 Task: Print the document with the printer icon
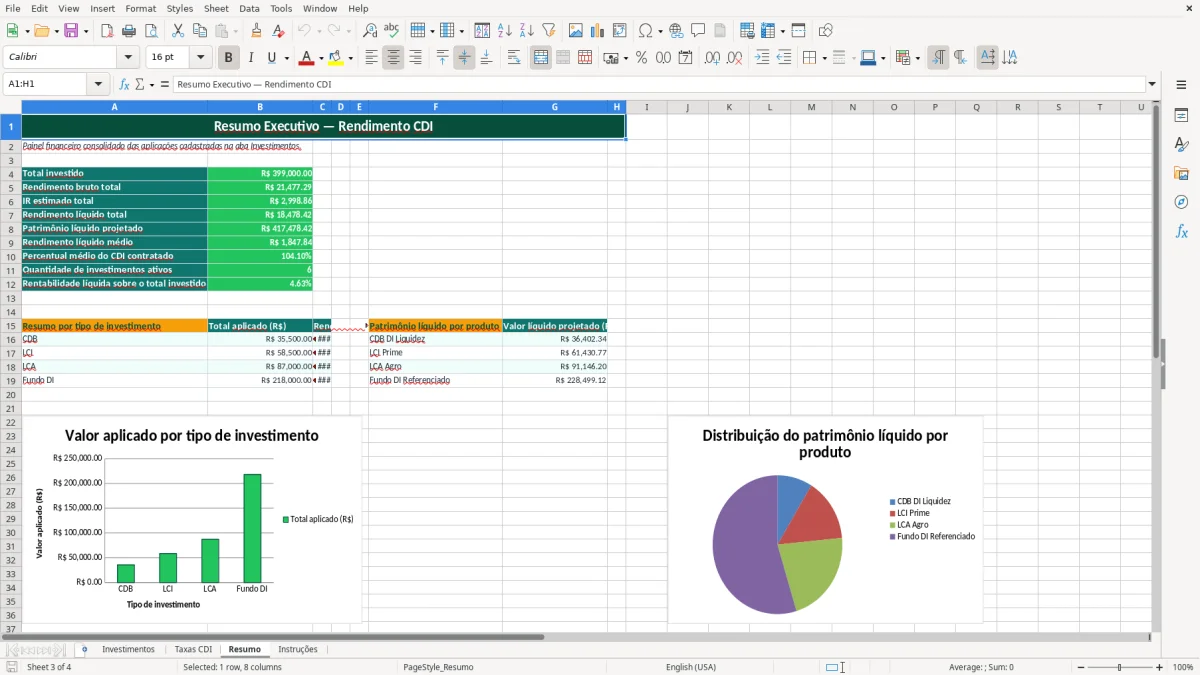tap(129, 31)
